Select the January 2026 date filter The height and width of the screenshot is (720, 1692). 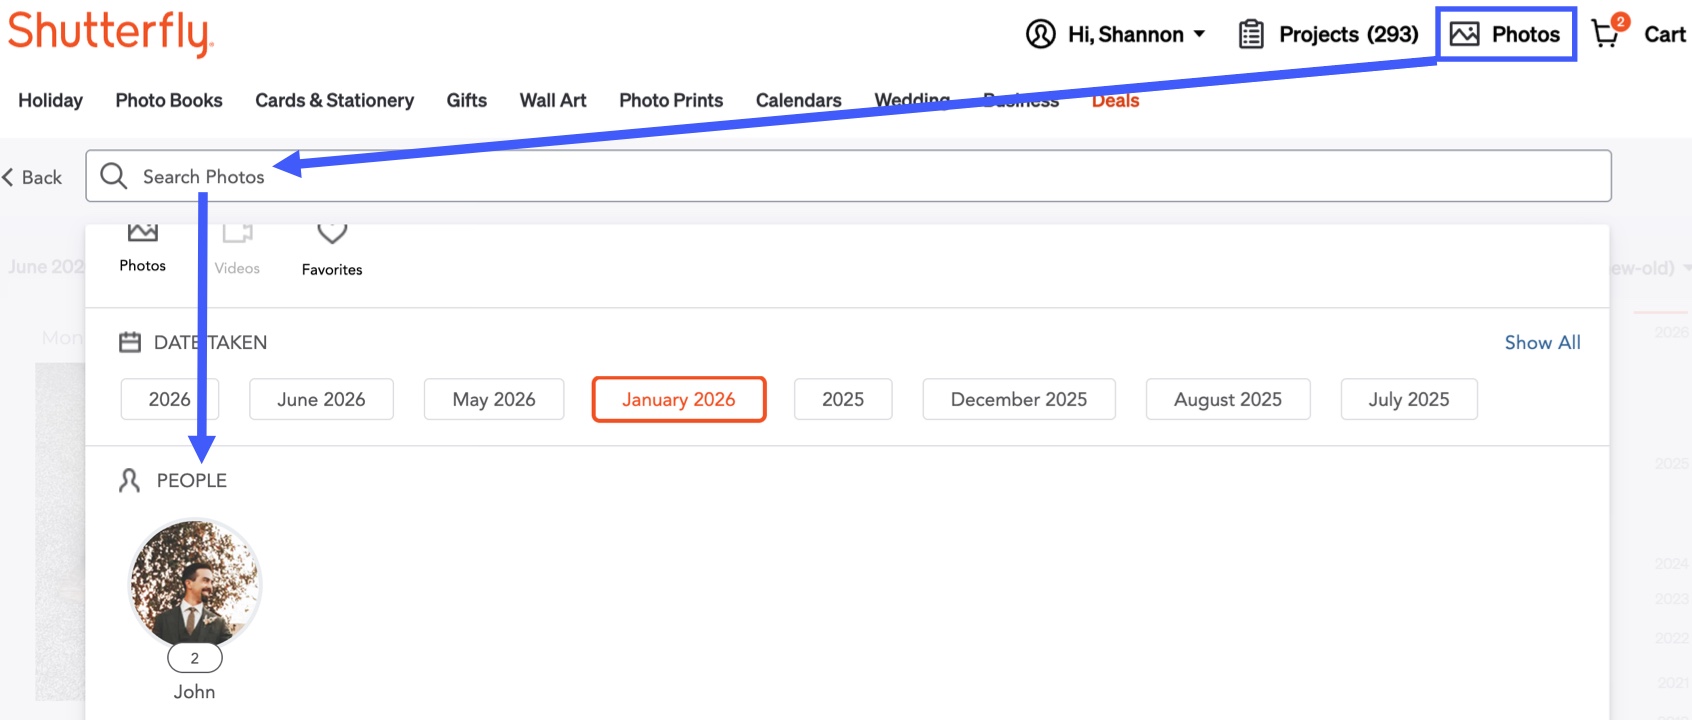pos(679,399)
